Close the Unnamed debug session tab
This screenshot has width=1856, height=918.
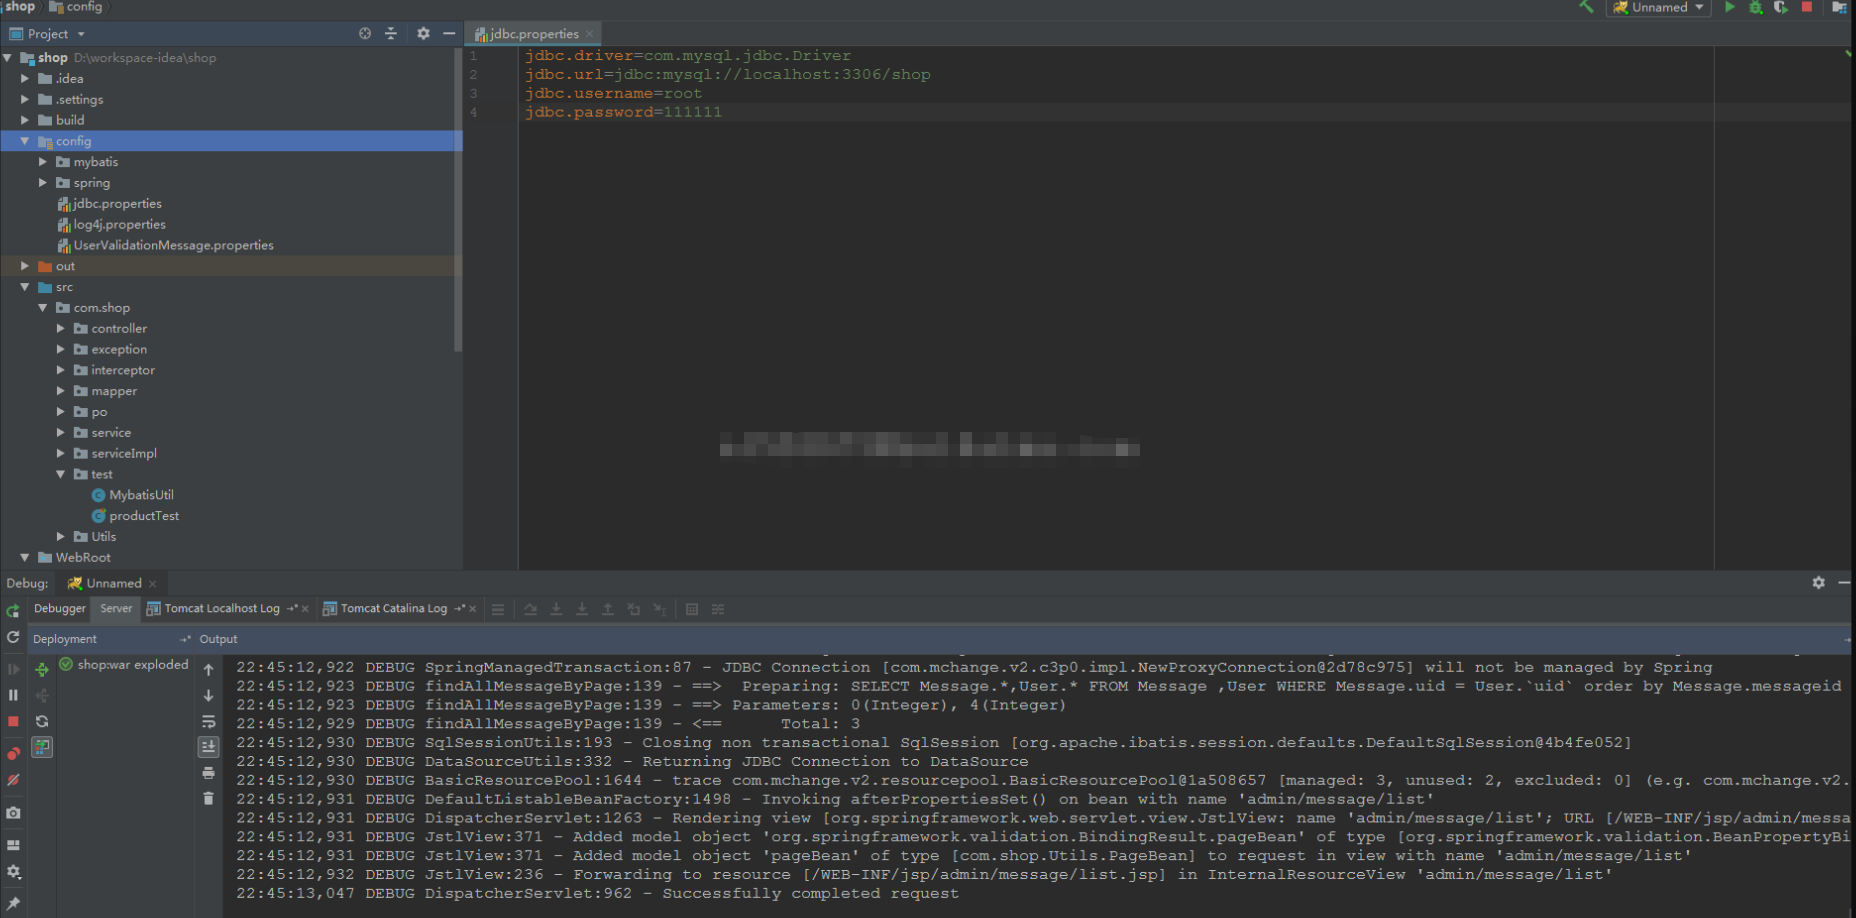coord(153,584)
